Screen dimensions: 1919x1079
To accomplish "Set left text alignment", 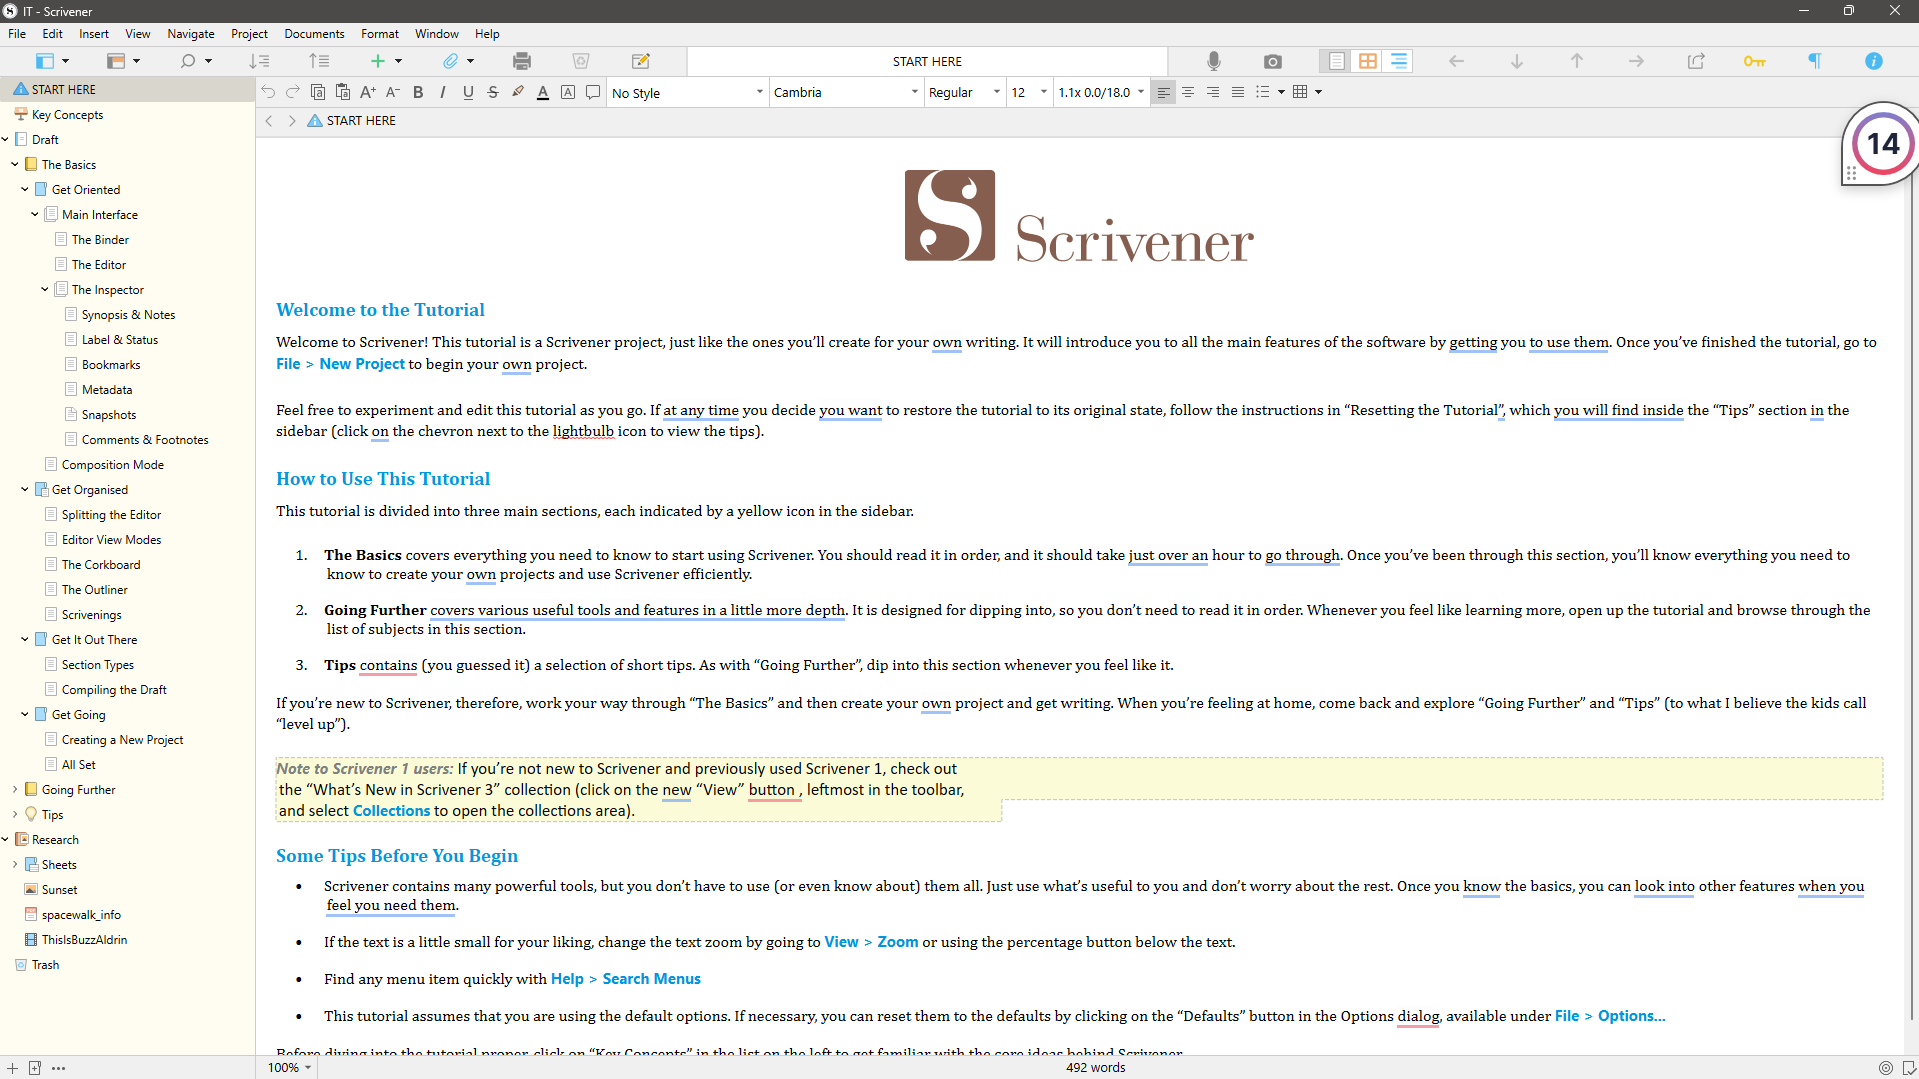I will coord(1163,92).
